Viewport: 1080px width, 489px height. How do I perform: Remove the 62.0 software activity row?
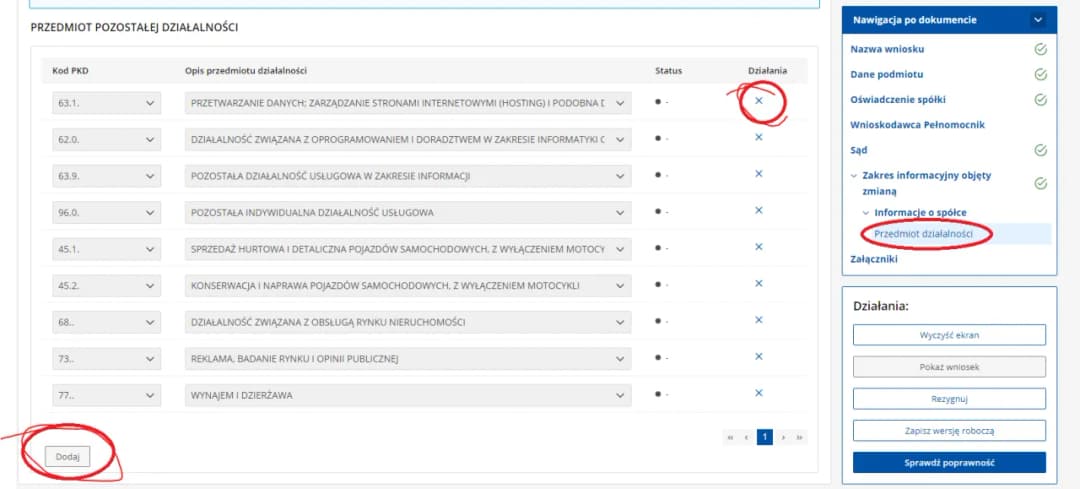[758, 137]
